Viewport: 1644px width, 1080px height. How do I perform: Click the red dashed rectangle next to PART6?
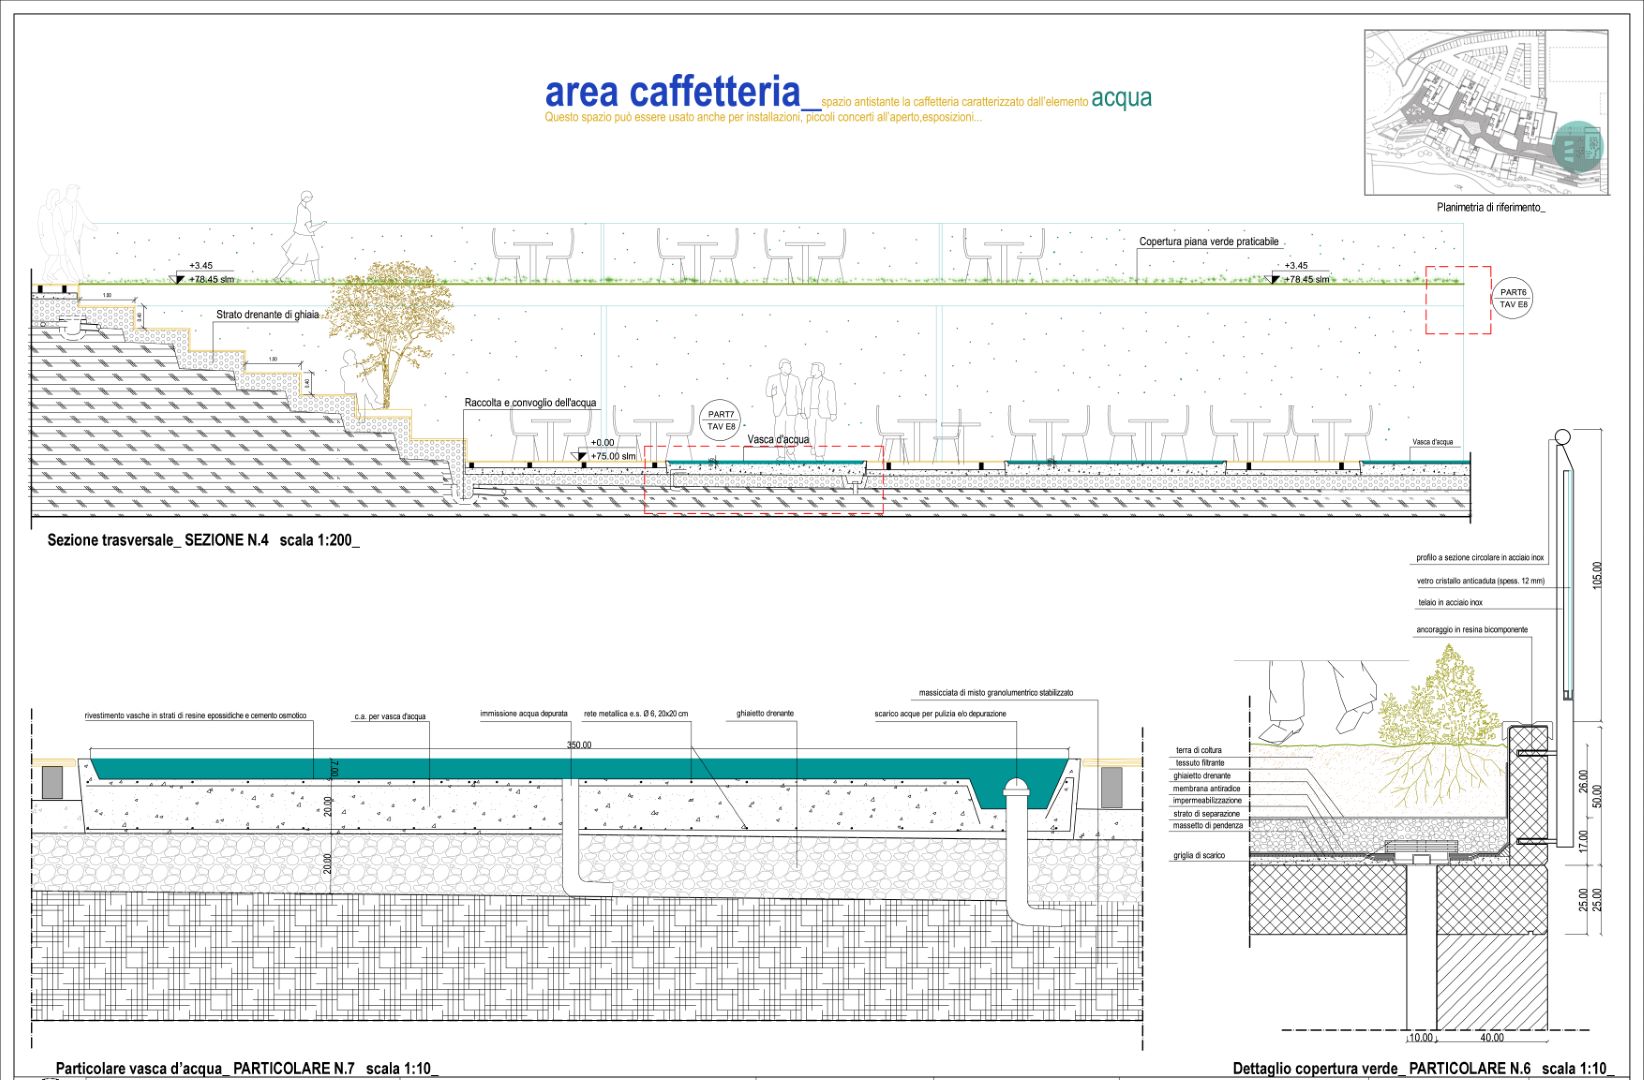[1458, 300]
